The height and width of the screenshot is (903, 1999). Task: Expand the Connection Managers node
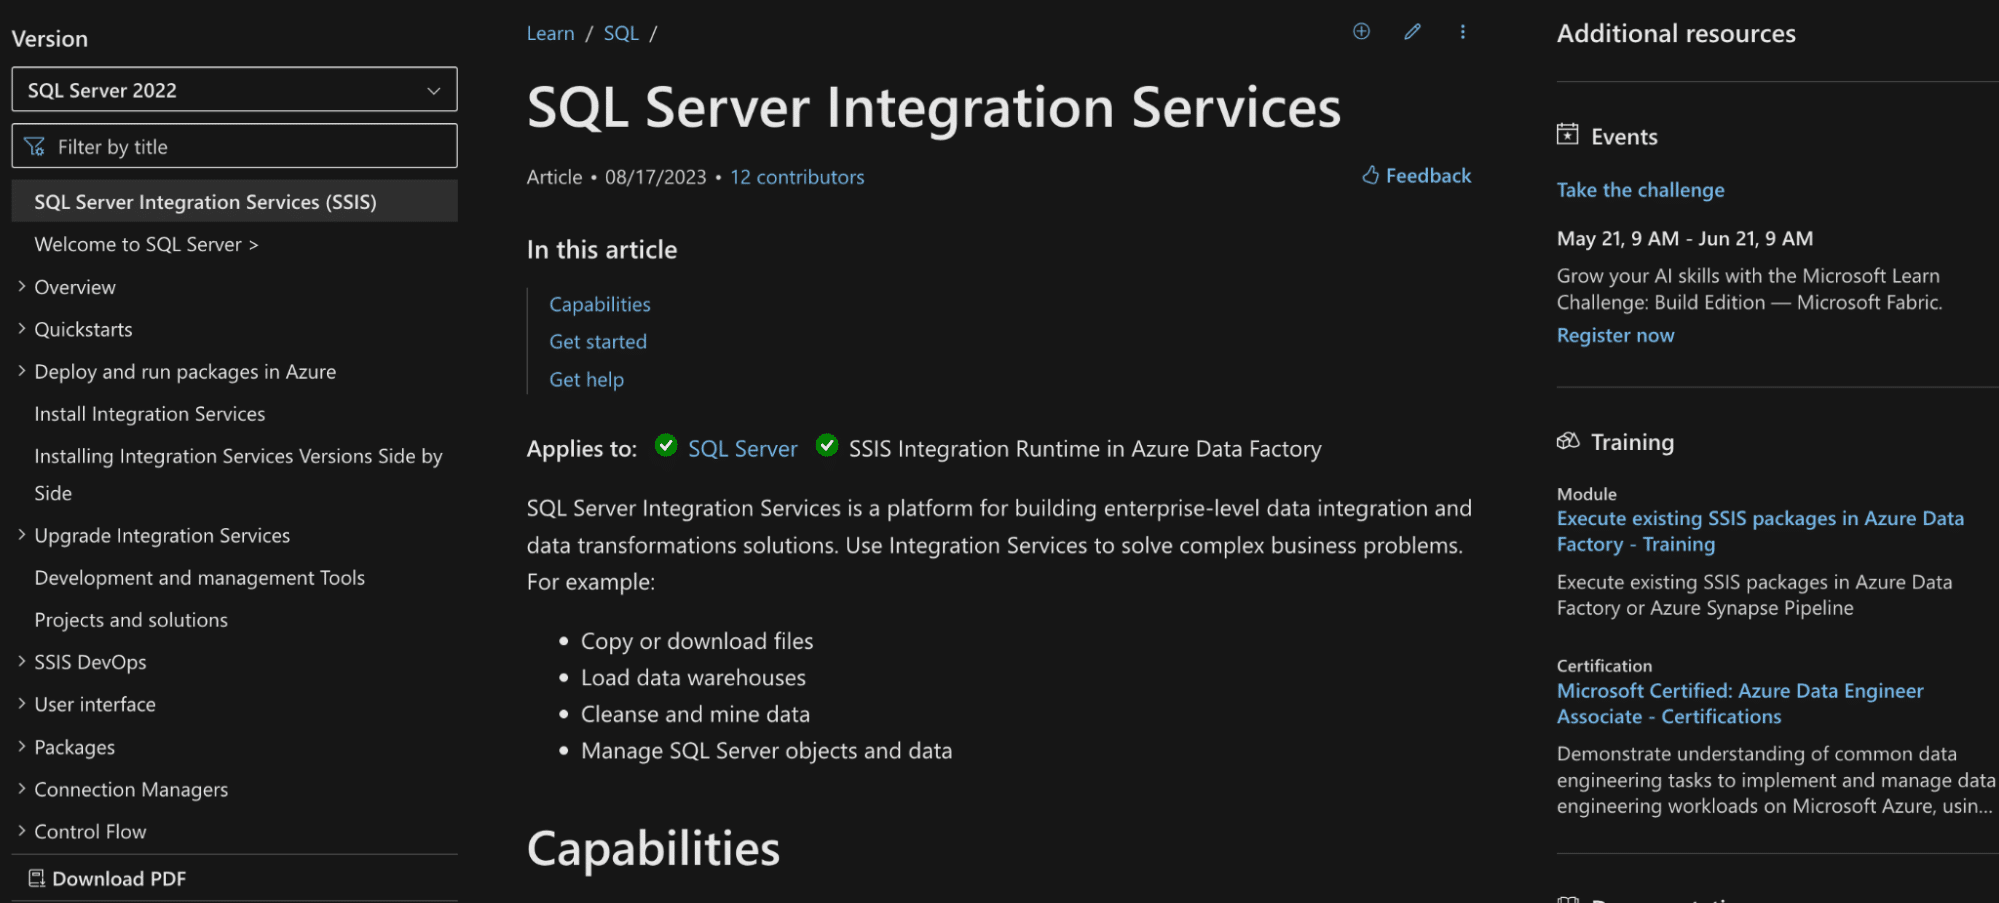(22, 788)
